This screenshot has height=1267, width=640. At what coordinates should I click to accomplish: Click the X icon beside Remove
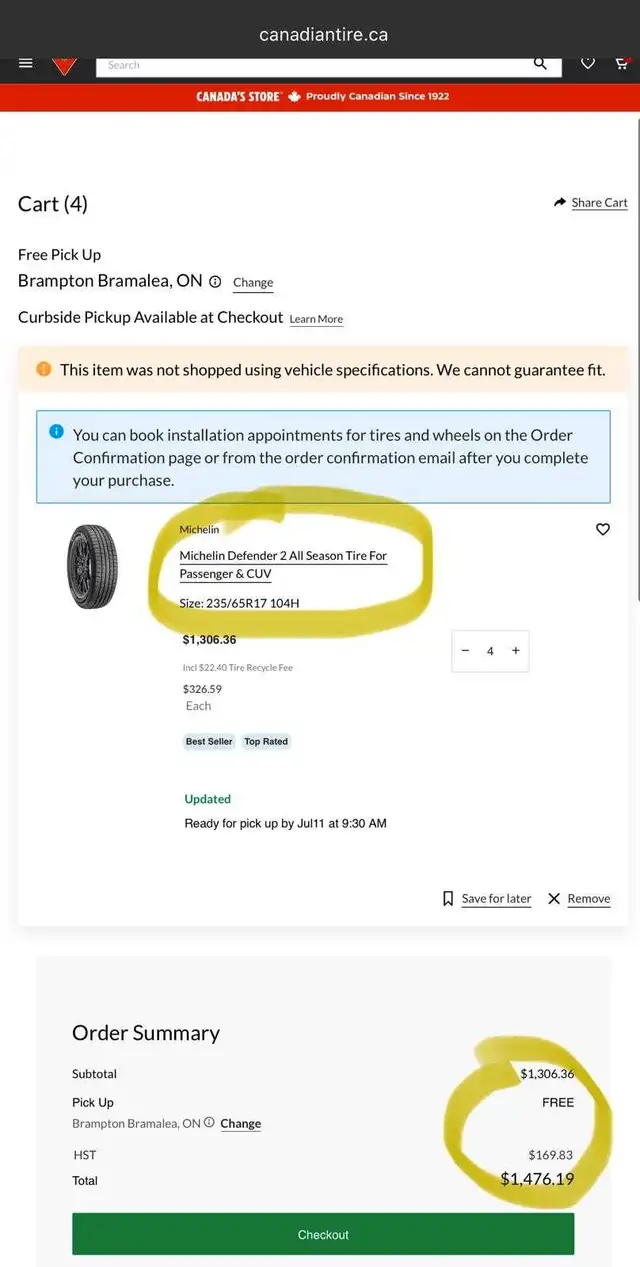tap(554, 898)
